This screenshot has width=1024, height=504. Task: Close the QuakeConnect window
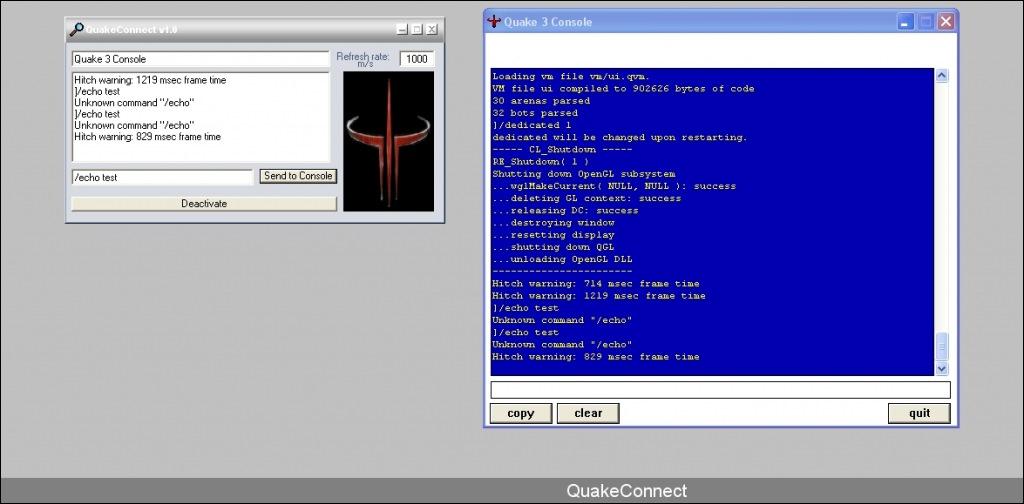point(432,30)
